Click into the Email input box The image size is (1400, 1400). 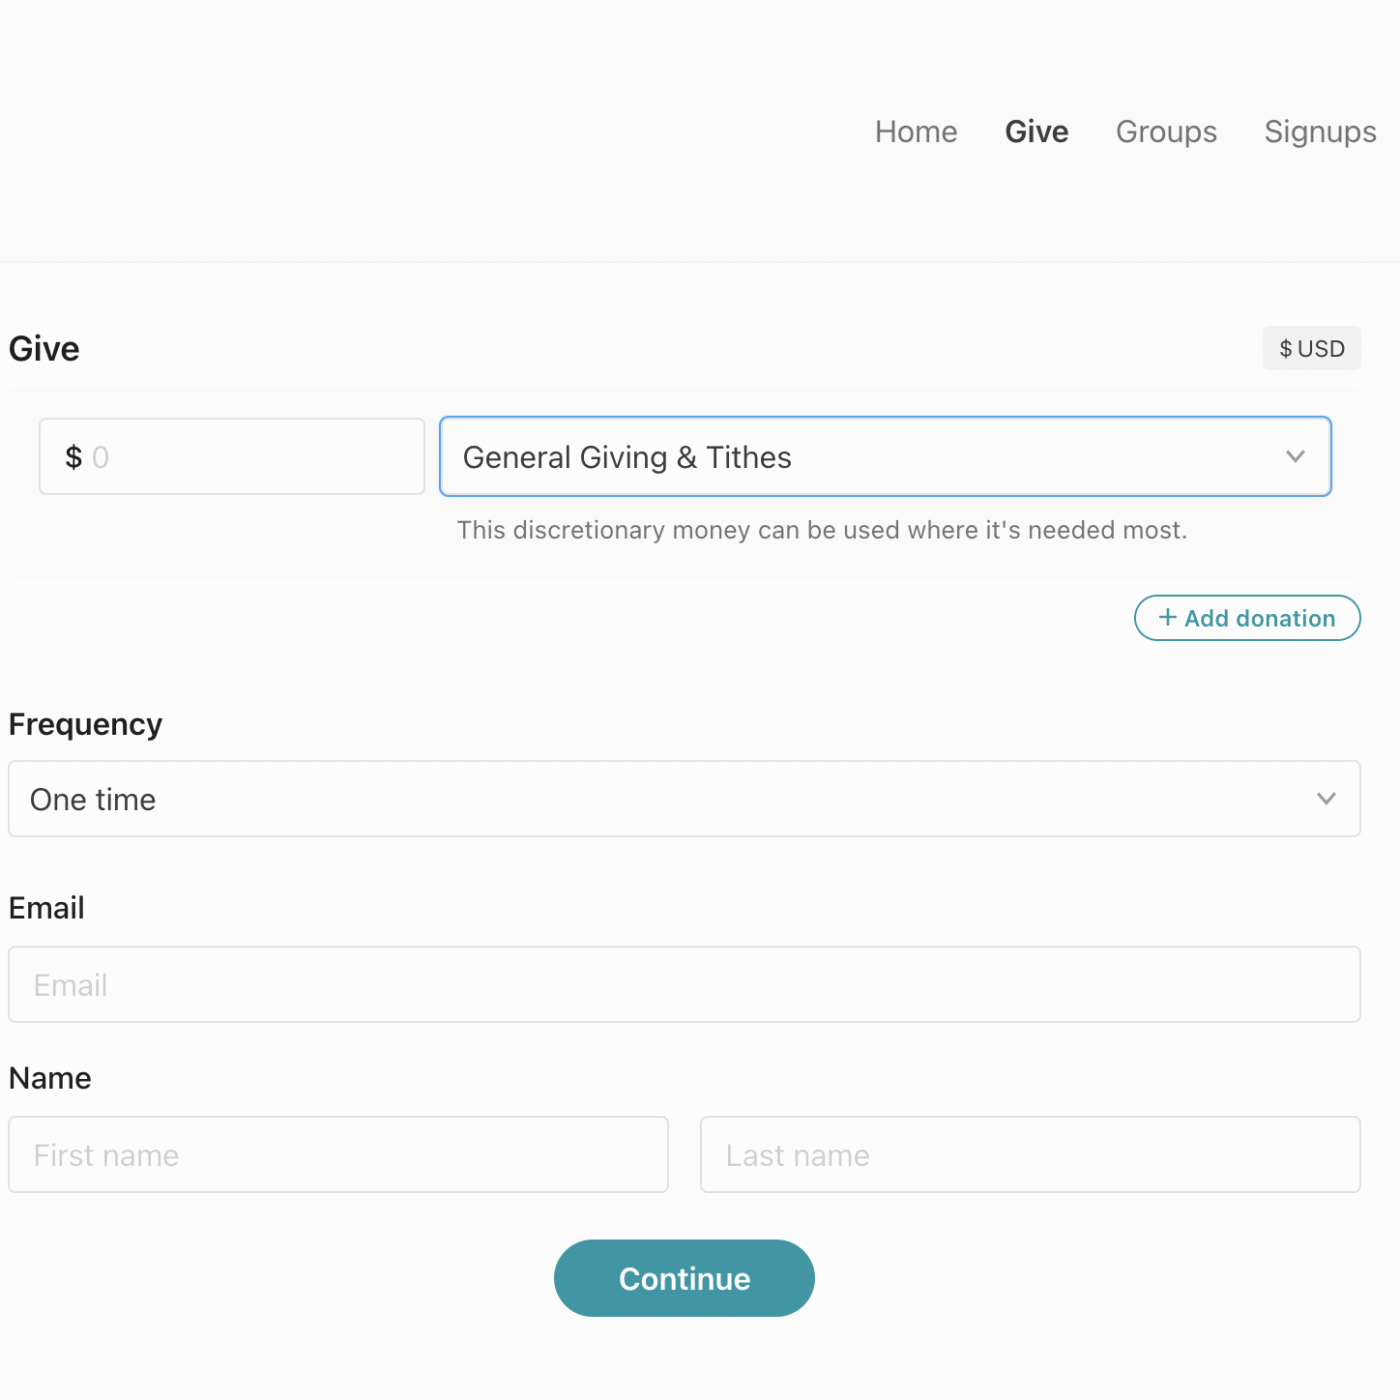click(684, 985)
